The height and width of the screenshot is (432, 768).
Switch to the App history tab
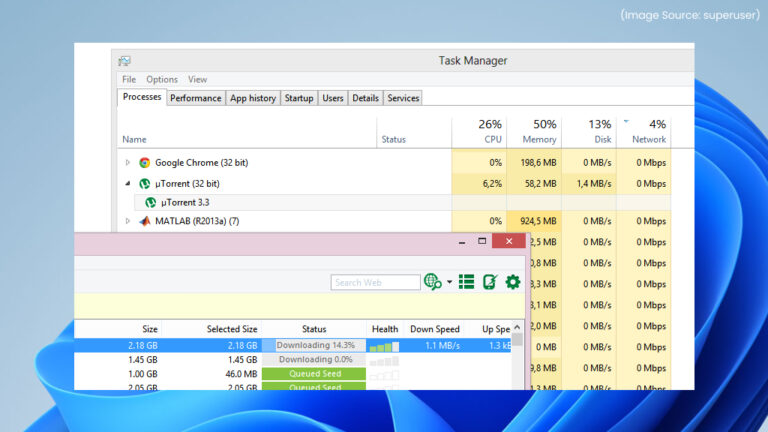point(253,98)
